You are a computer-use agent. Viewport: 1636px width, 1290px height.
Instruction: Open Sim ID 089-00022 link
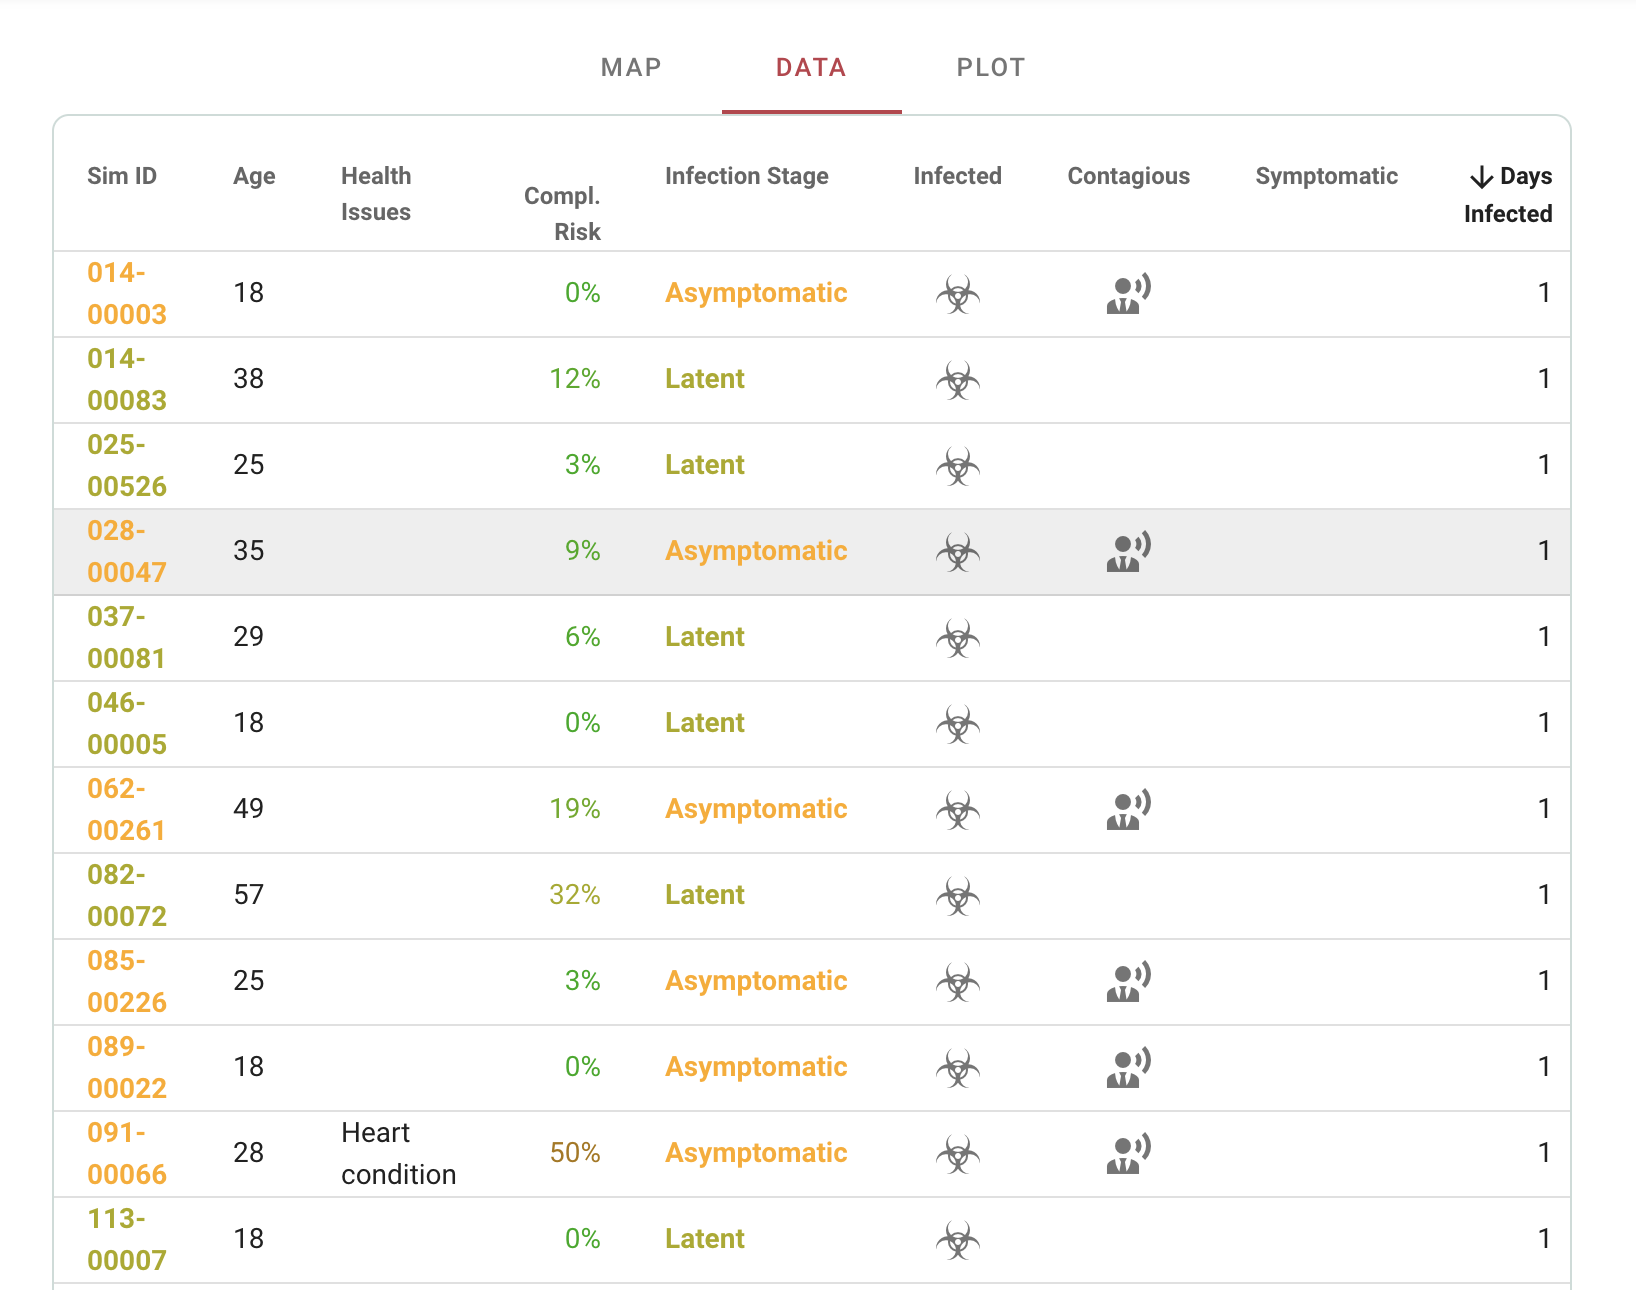126,1068
